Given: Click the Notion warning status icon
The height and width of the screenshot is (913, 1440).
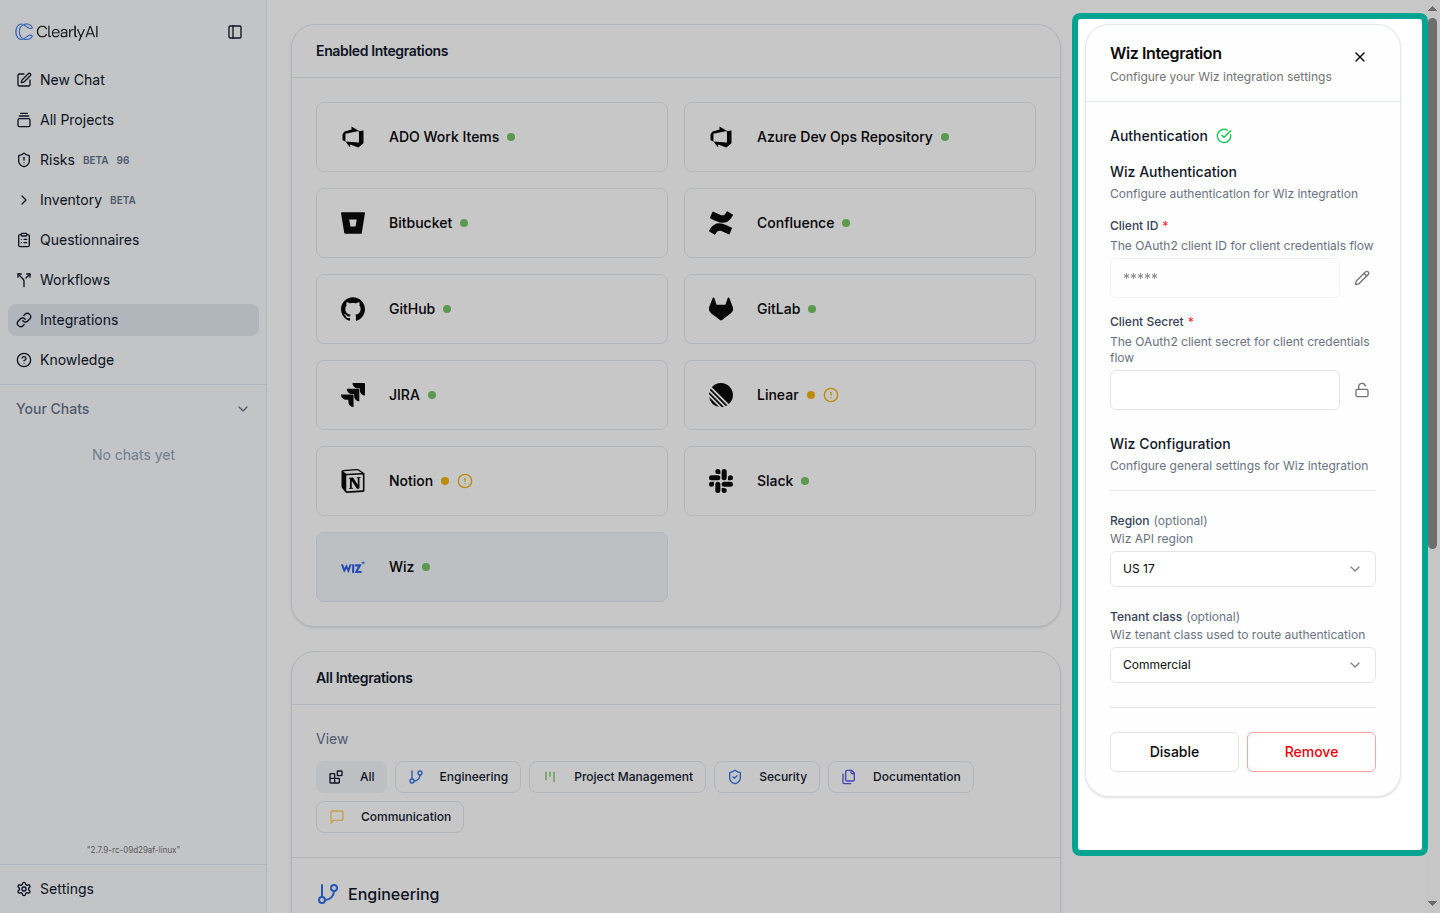Looking at the screenshot, I should click(465, 481).
